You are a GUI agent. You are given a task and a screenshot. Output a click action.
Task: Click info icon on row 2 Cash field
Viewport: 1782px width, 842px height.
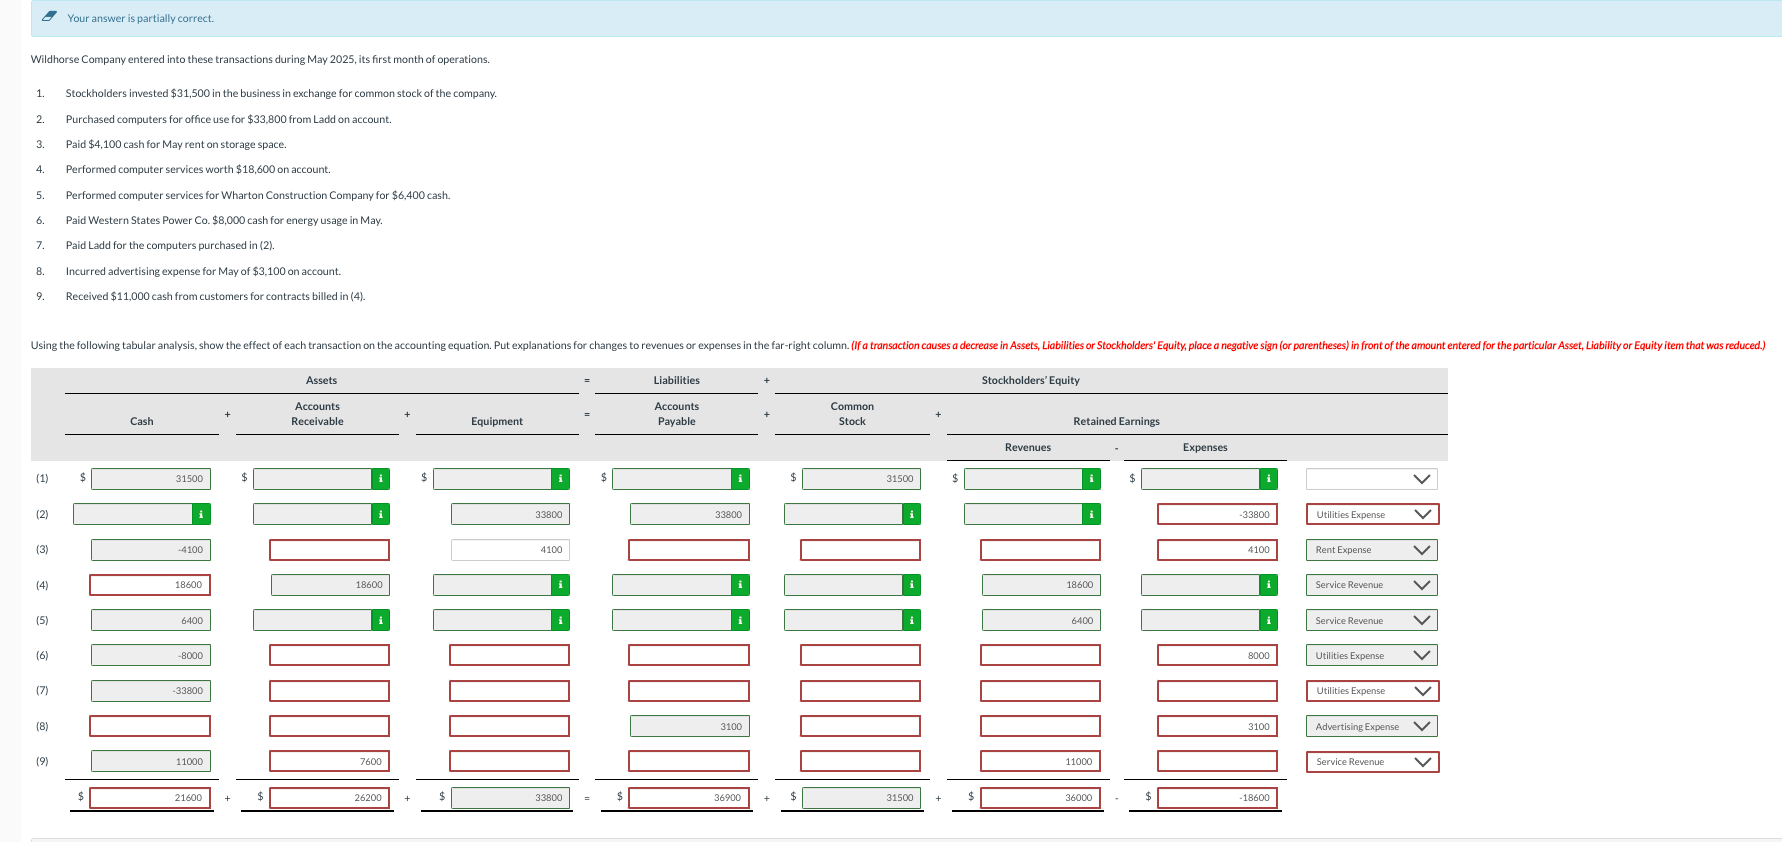(201, 514)
